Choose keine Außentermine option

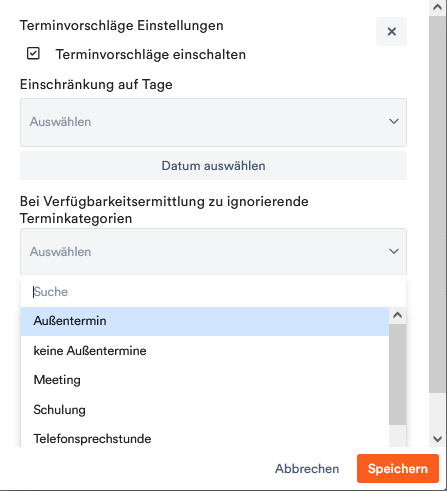point(205,351)
